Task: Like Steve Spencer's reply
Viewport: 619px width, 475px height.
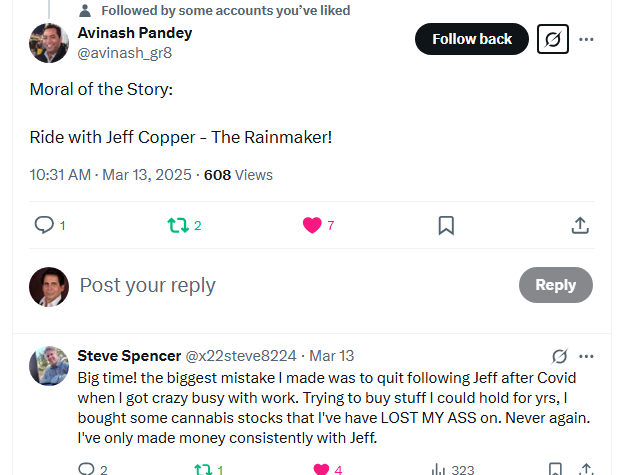Action: pyautogui.click(x=321, y=469)
